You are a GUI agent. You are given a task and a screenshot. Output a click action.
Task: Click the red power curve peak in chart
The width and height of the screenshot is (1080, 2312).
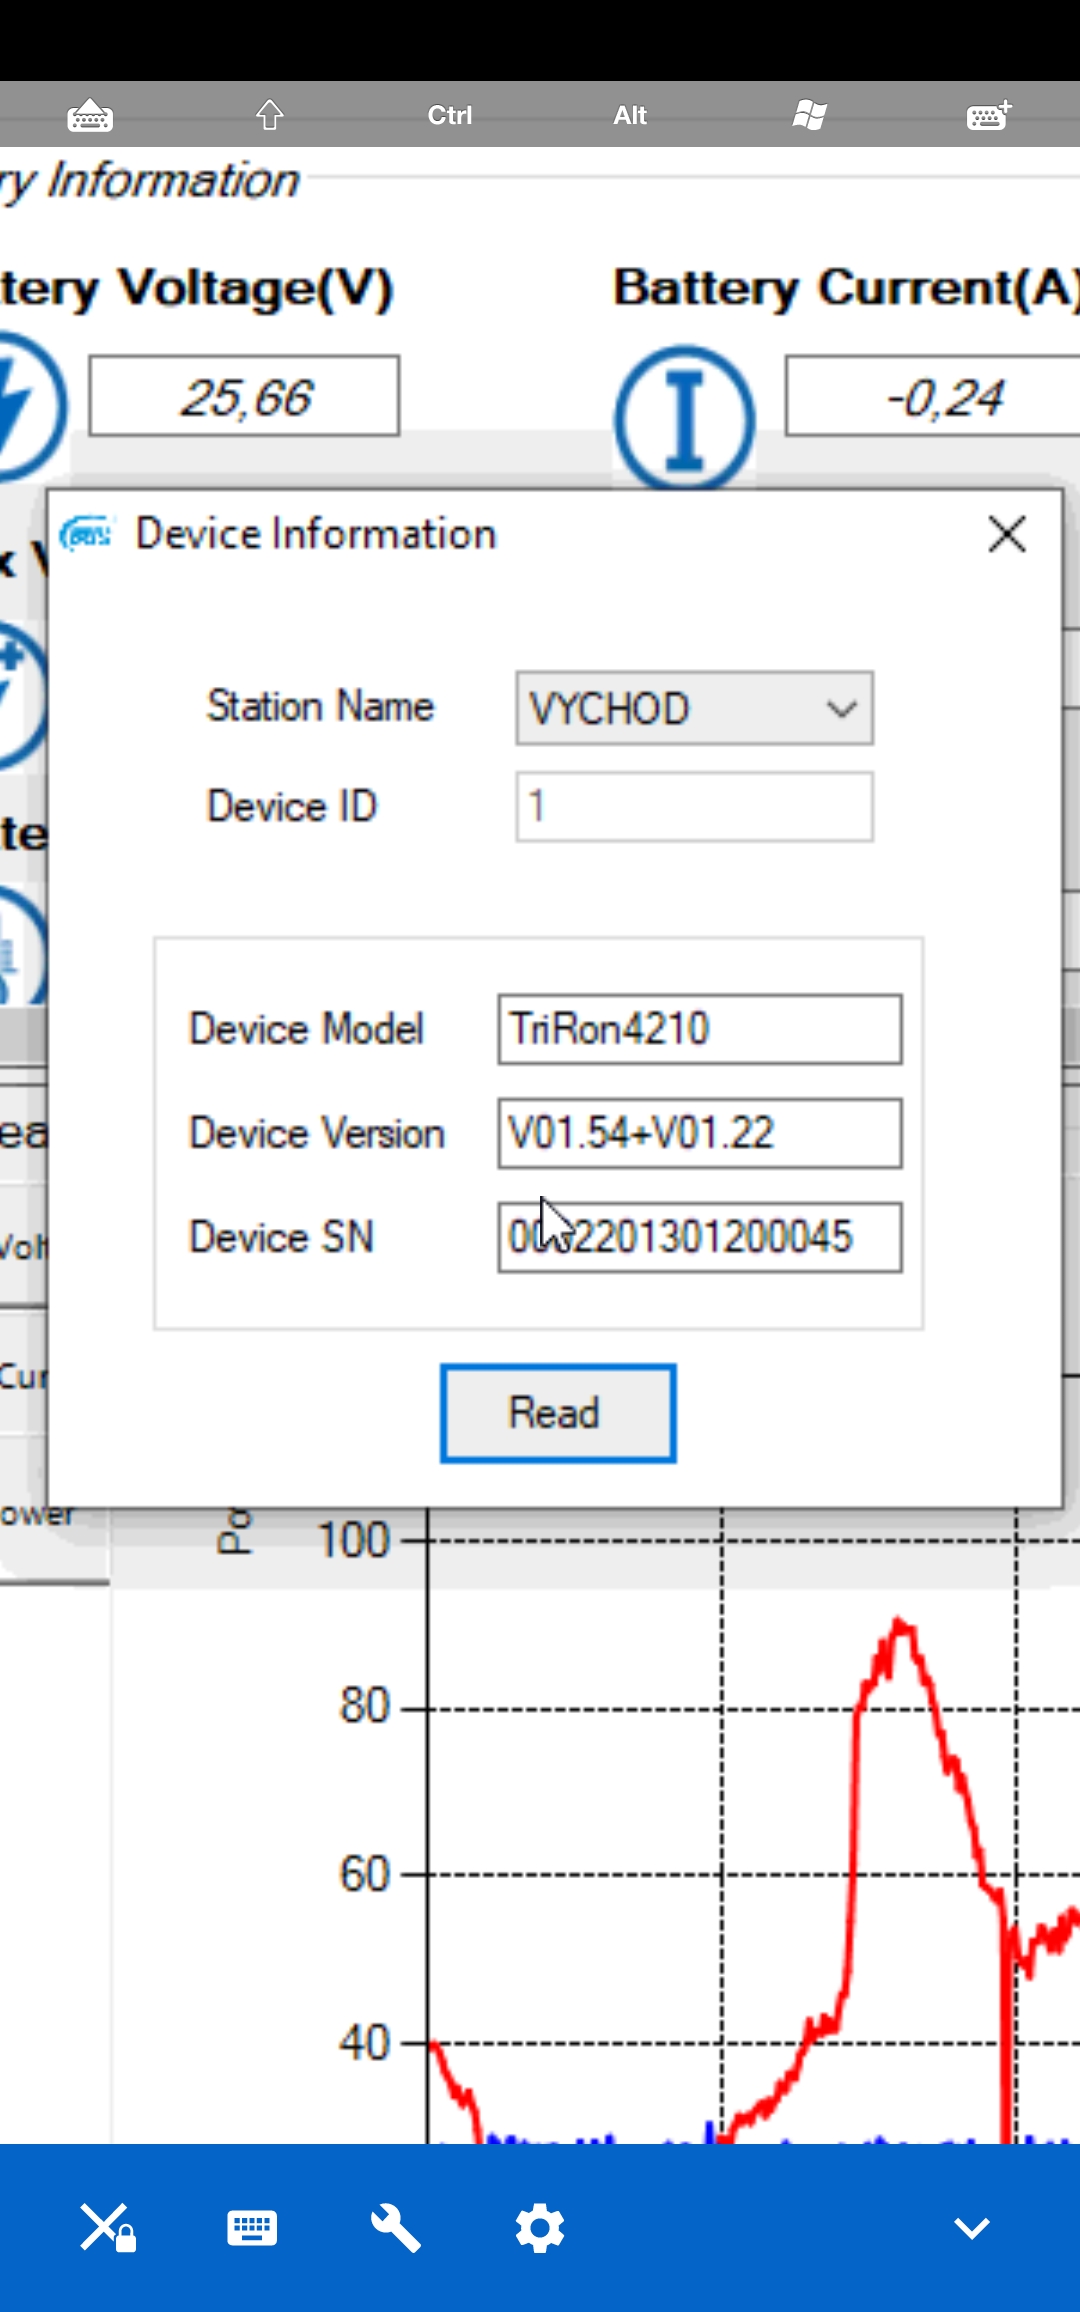pyautogui.click(x=900, y=1626)
